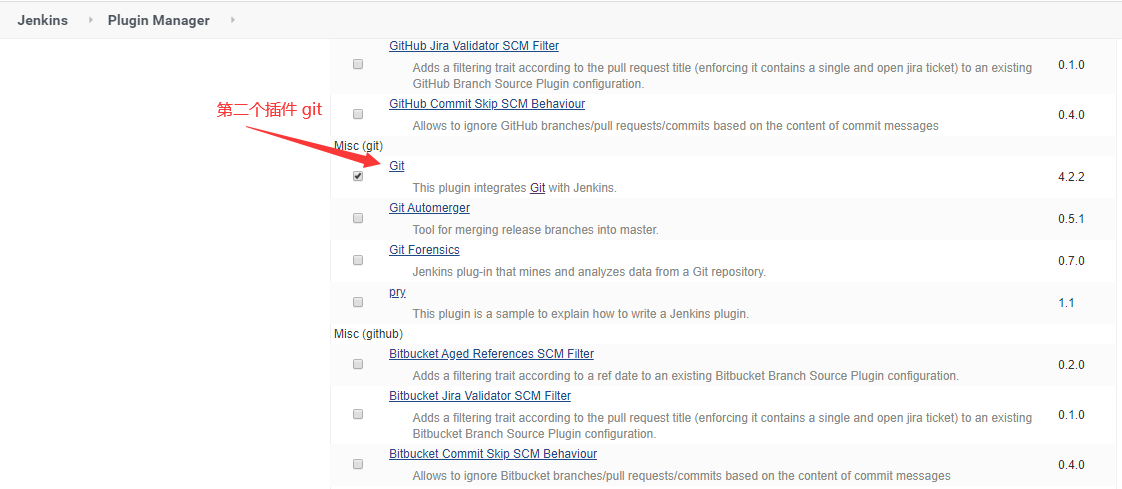
Task: Open the GitHub Commit Skip SCM Behaviour link
Action: click(x=487, y=104)
